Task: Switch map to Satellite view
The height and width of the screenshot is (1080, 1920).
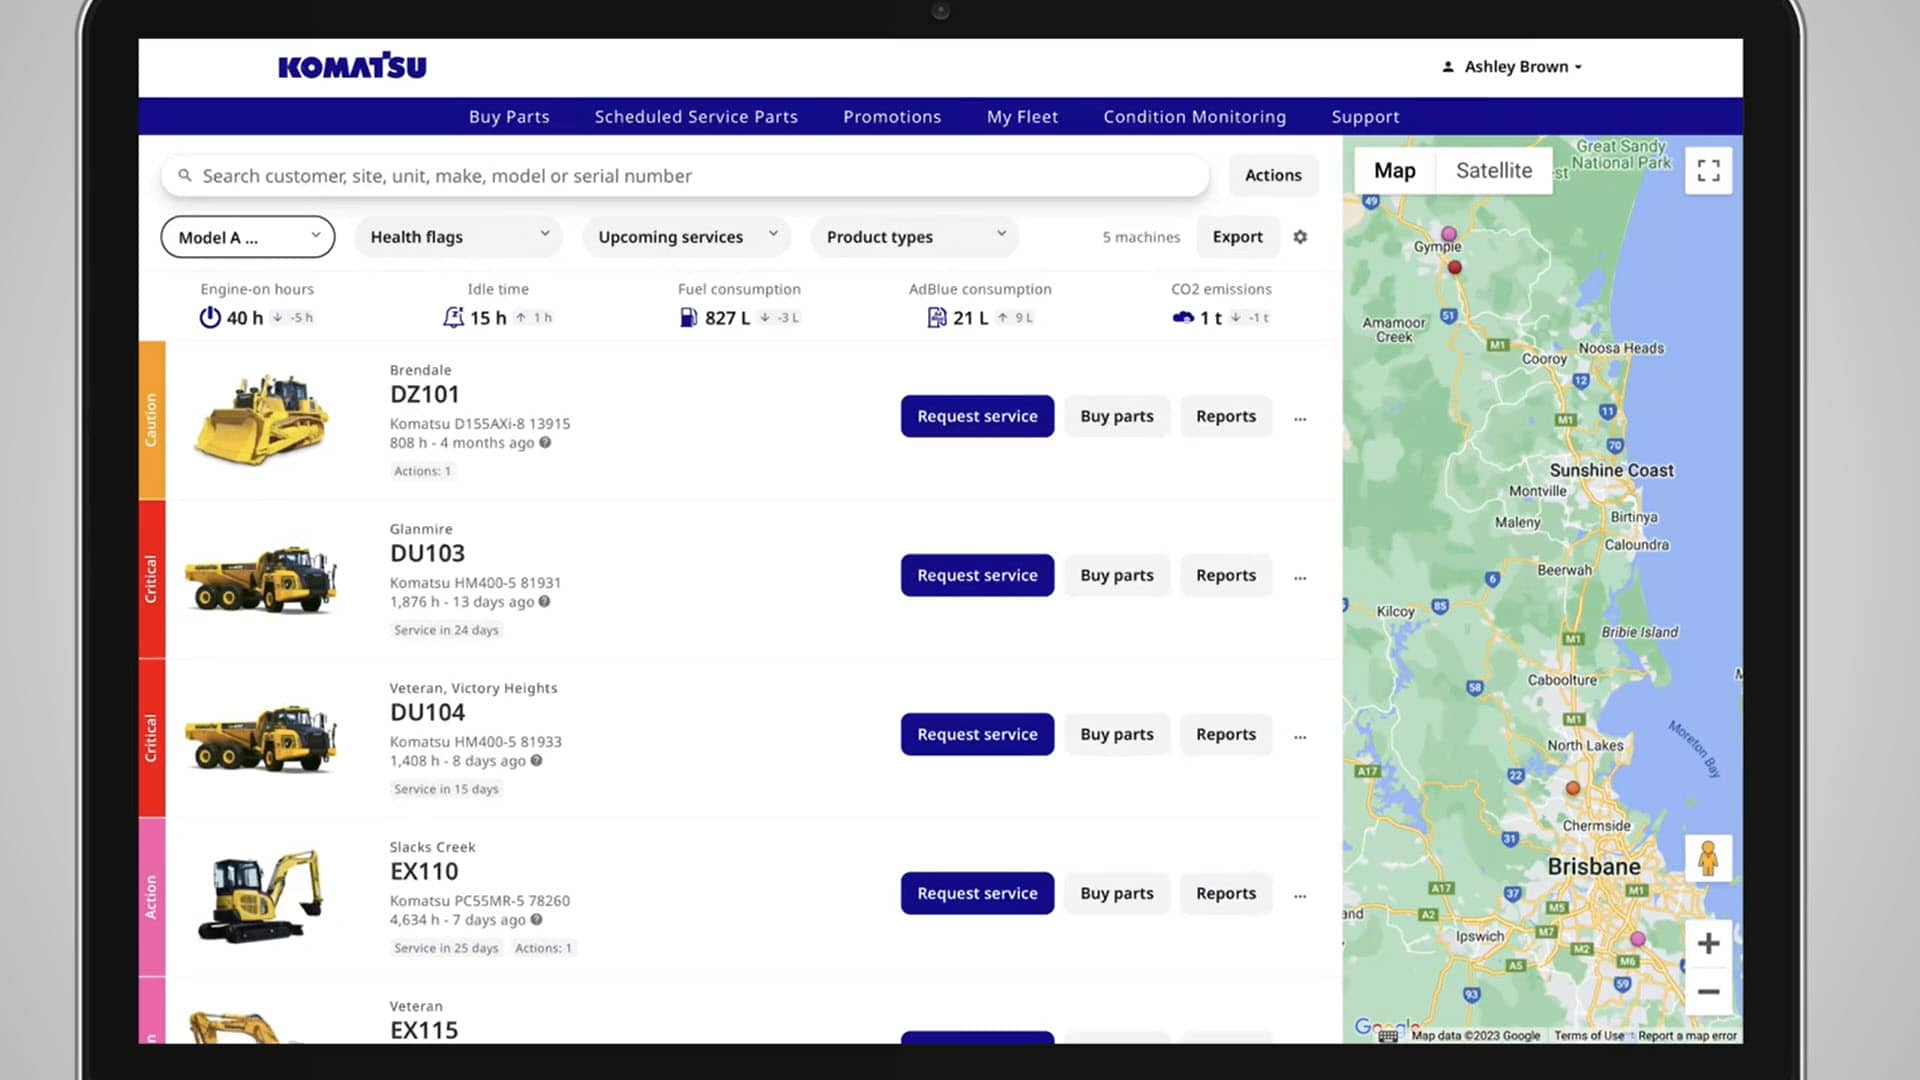Action: tap(1493, 171)
